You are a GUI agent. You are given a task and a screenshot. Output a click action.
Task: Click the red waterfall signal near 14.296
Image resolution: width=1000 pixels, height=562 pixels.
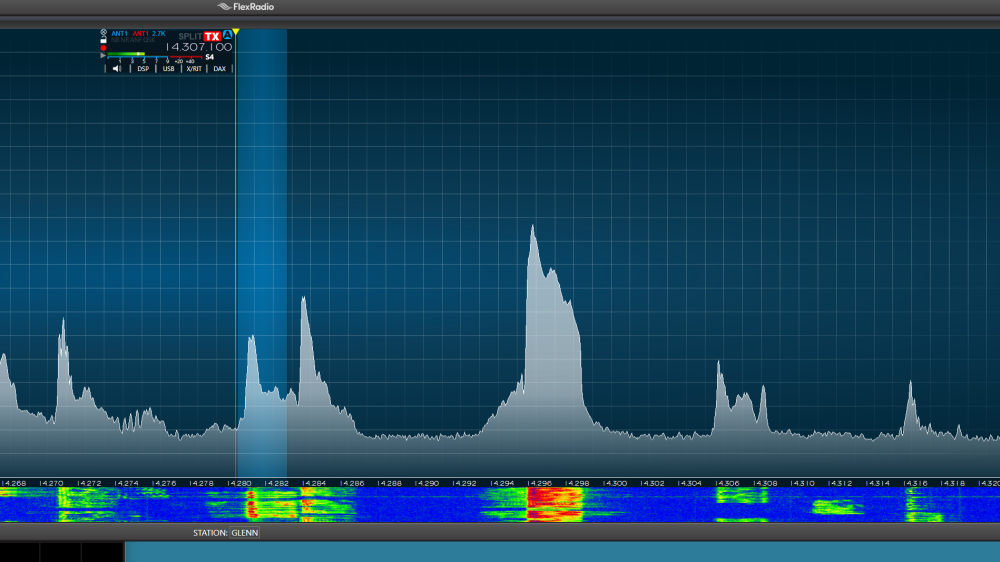click(x=554, y=505)
